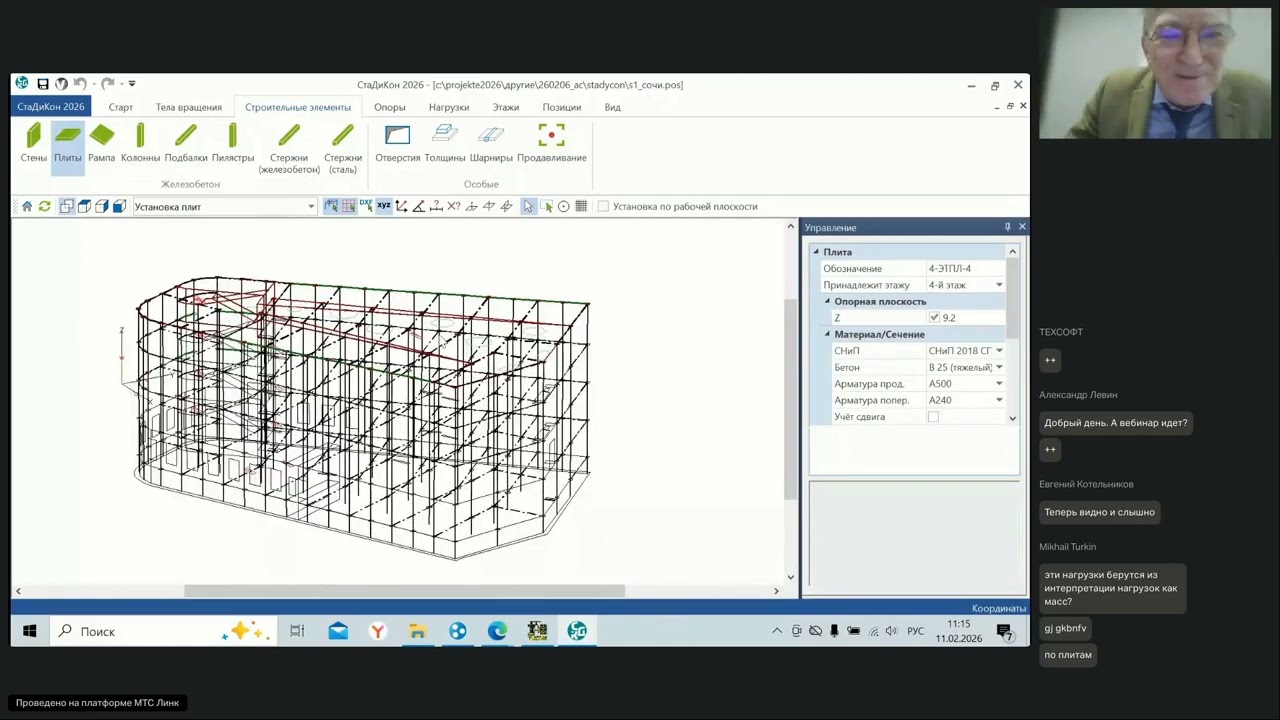Click the Координаты status bar label

999,608
